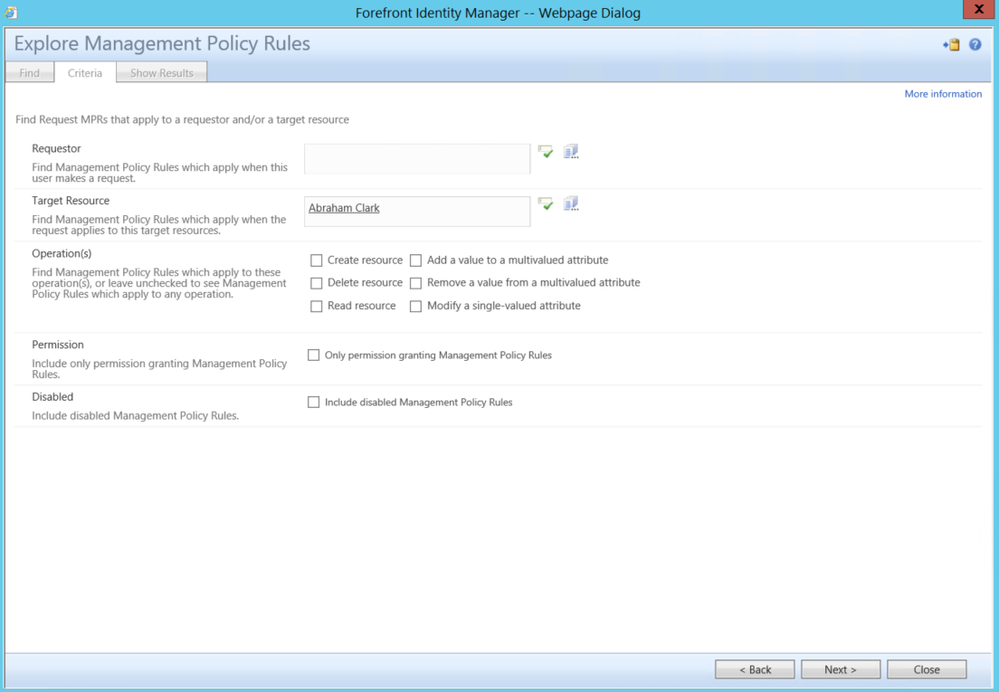Validate the Target Resource with the checkmark icon
The width and height of the screenshot is (999, 692).
tap(545, 204)
